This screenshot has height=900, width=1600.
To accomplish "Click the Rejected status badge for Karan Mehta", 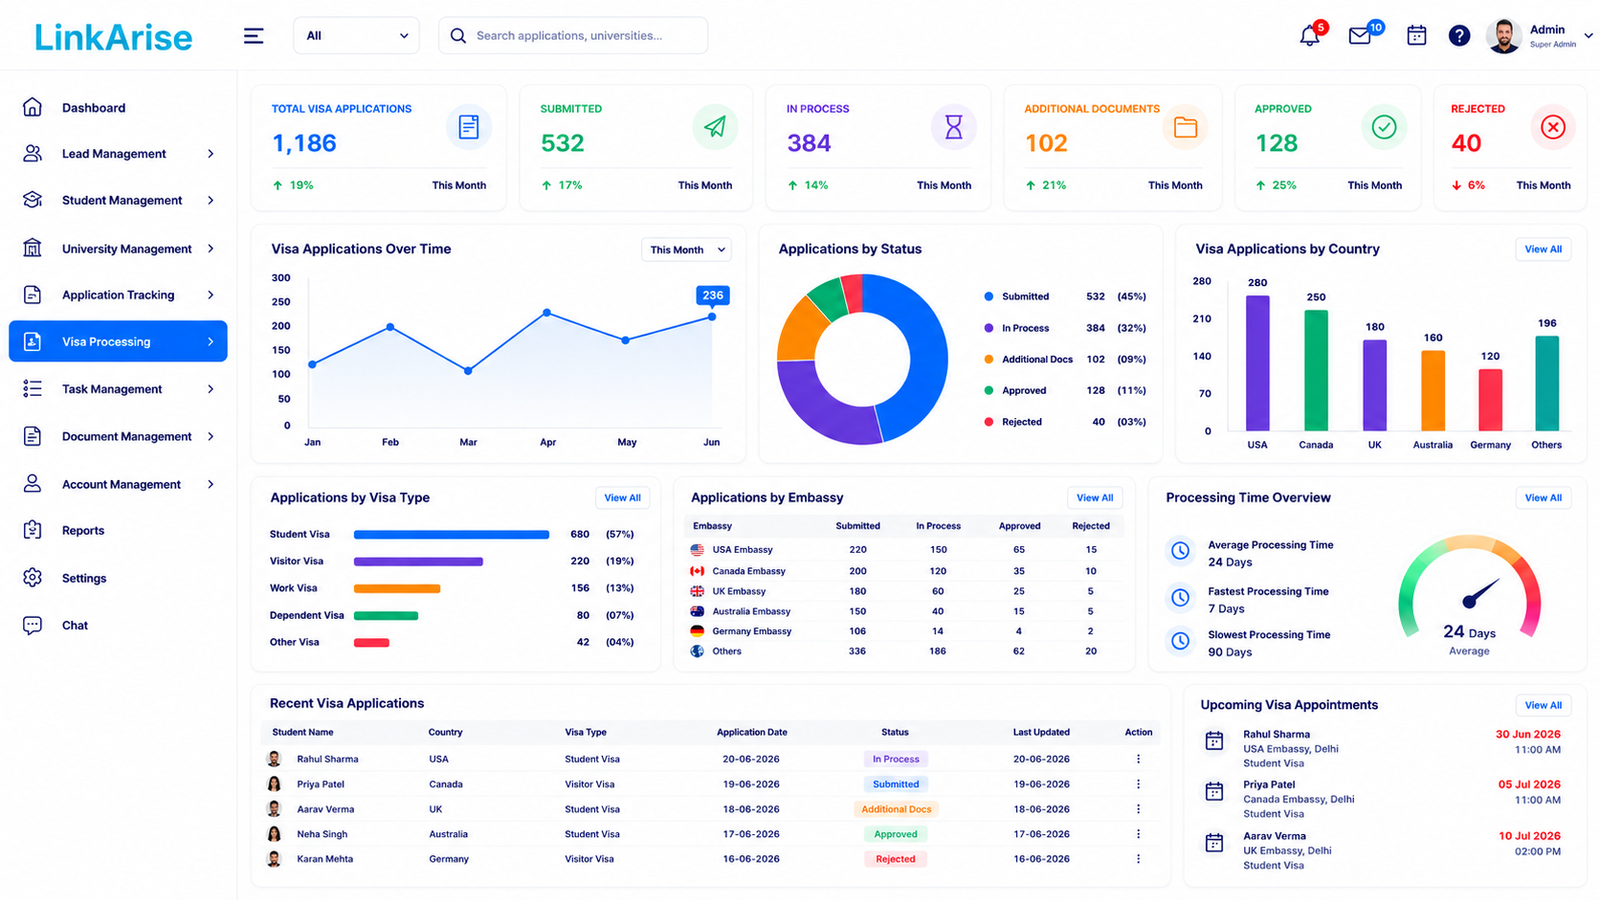I will (896, 859).
